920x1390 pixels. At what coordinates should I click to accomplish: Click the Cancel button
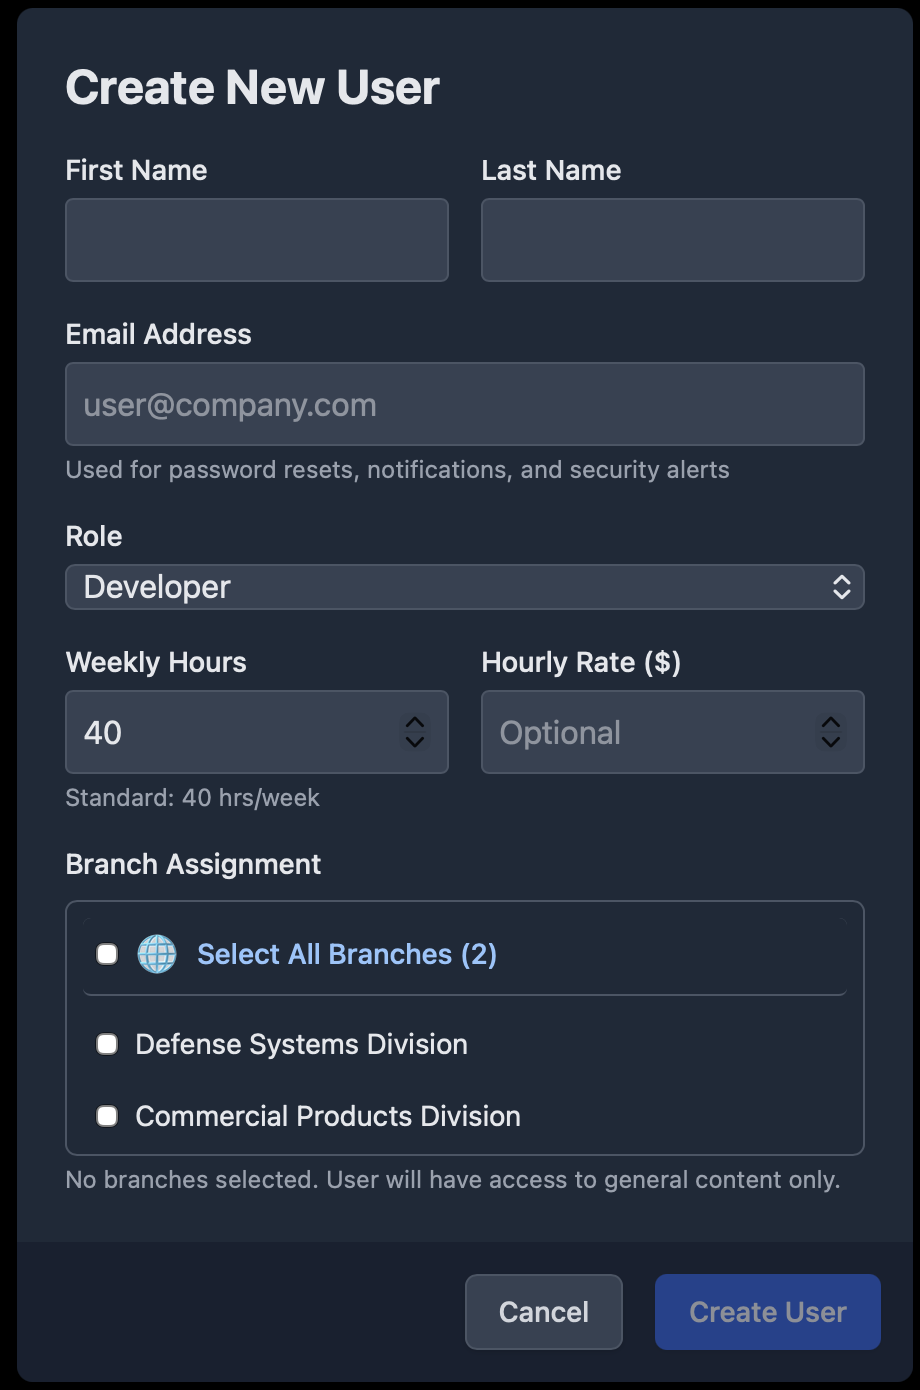coord(543,1312)
